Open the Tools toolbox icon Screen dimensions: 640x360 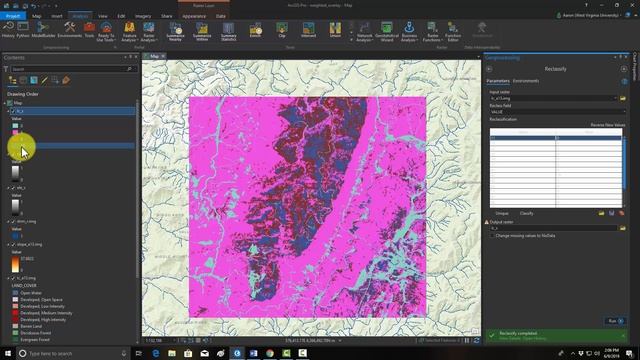(x=89, y=30)
